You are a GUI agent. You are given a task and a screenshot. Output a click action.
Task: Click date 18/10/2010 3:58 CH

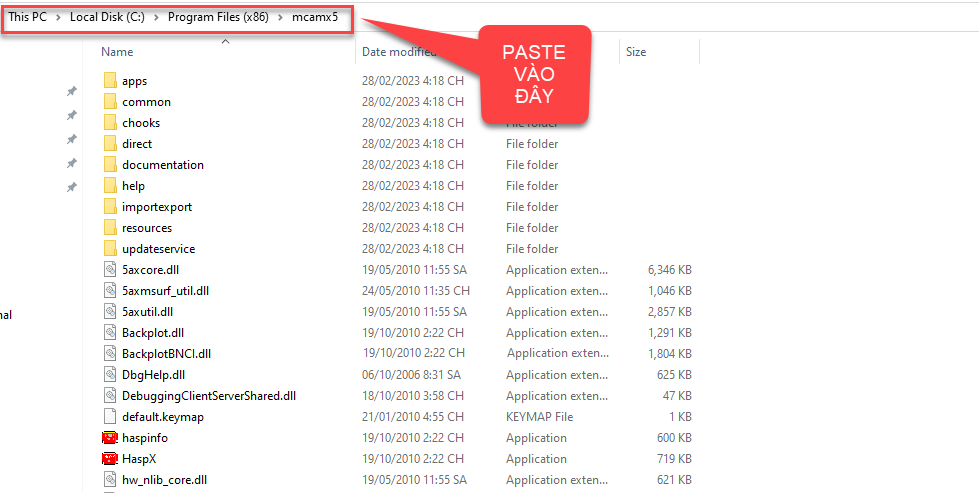click(413, 396)
